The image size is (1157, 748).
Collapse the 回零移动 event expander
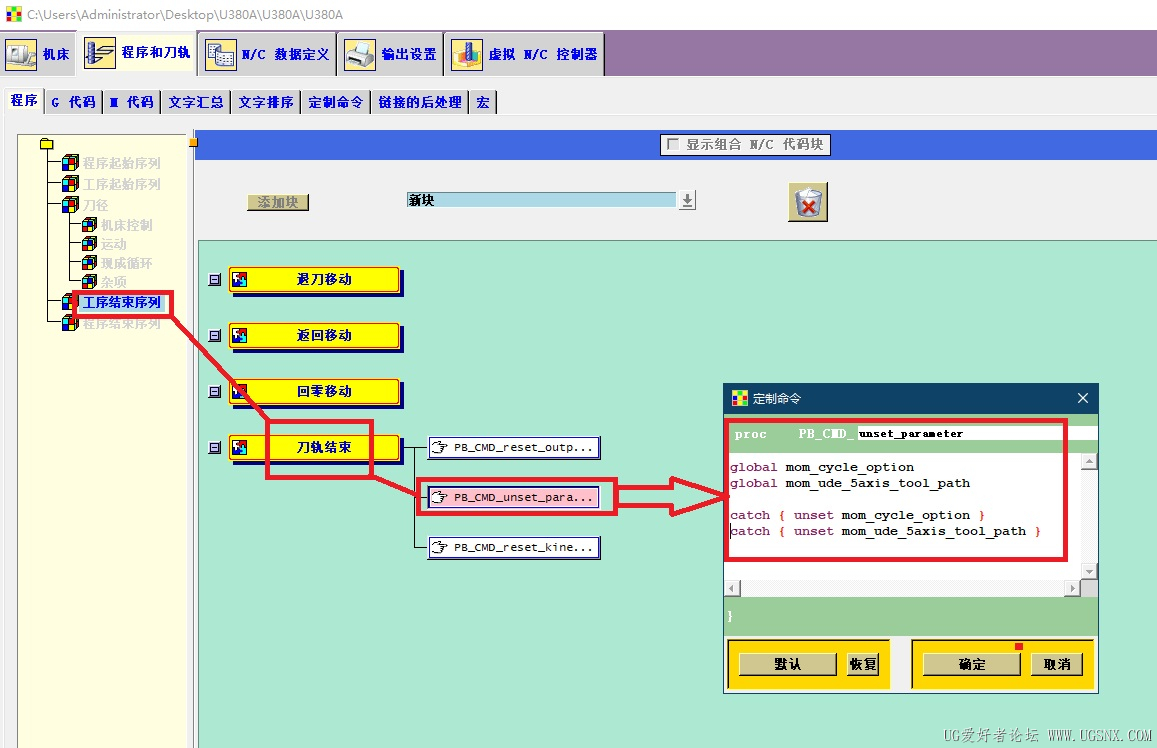coord(215,392)
